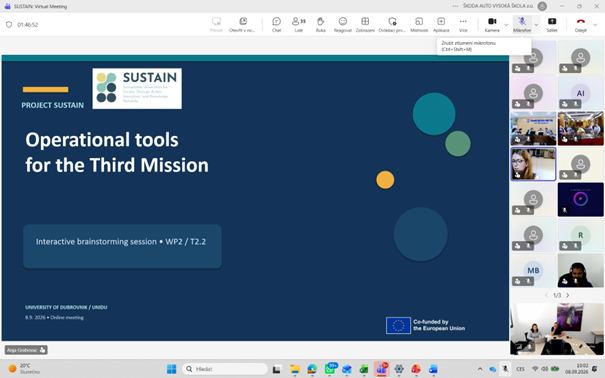Toggle the Kamera camera
The height and width of the screenshot is (378, 605).
[492, 24]
